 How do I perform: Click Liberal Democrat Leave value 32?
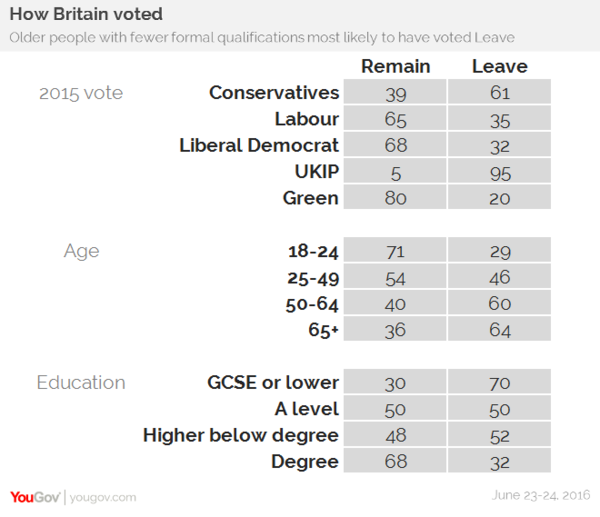click(499, 145)
